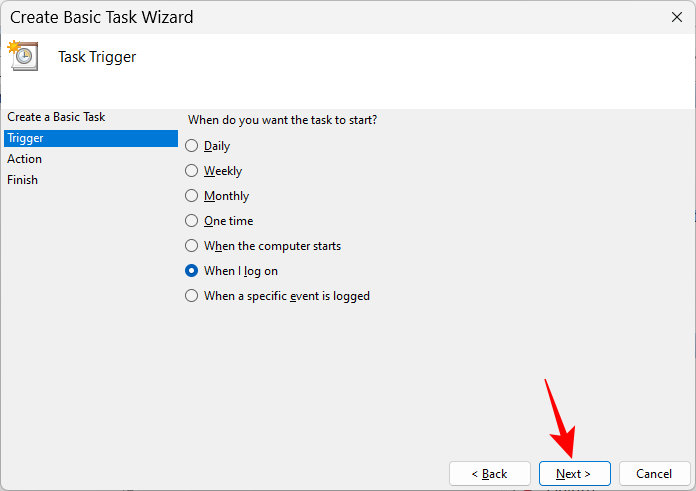
Task: Click the Task Trigger clock icon
Action: click(24, 56)
